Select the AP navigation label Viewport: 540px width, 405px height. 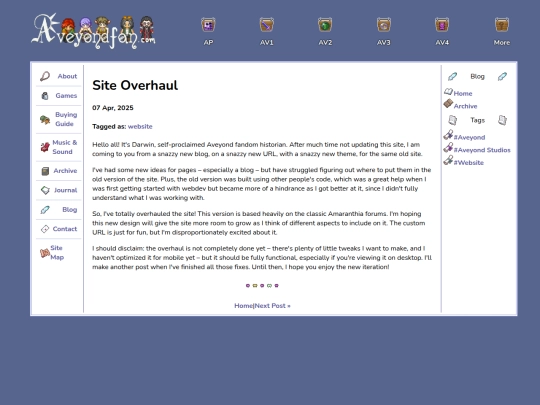(x=208, y=43)
